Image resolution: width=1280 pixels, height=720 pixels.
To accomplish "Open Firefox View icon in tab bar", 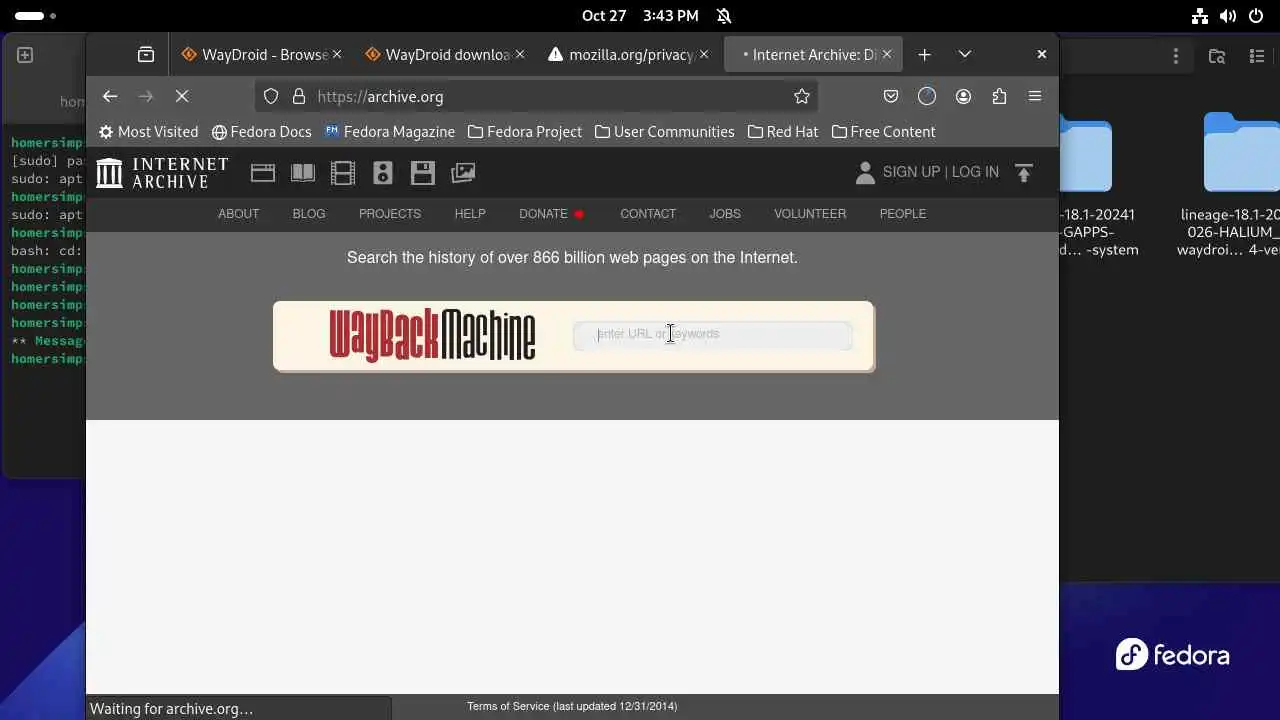I will pyautogui.click(x=146, y=55).
